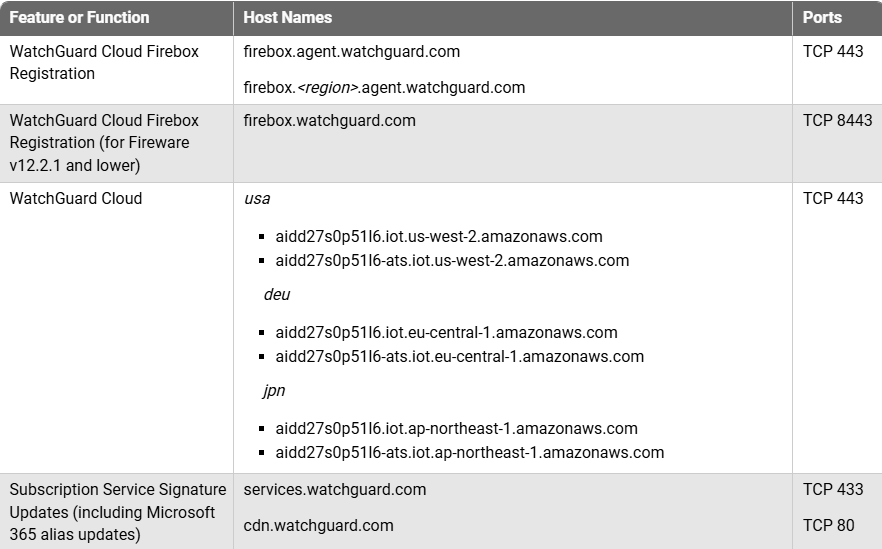
Task: Click the aidd27s0p51l6.iot.eu-central-1.amazonaws.com entry
Action: coord(446,333)
